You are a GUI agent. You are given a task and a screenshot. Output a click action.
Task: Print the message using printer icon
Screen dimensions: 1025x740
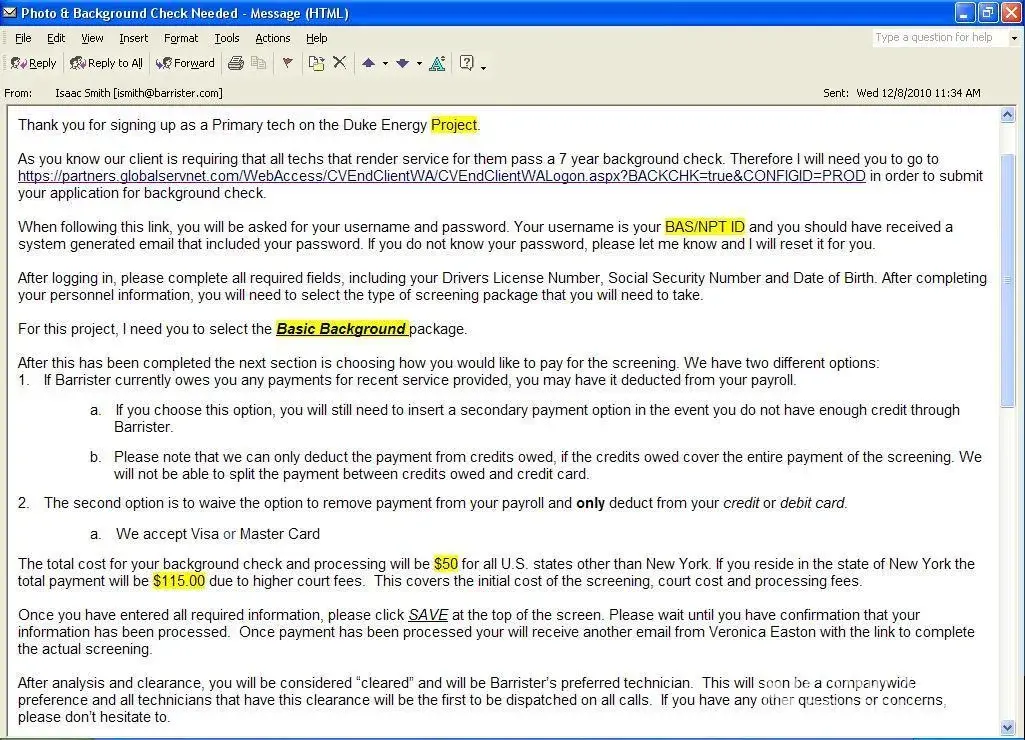tap(236, 63)
